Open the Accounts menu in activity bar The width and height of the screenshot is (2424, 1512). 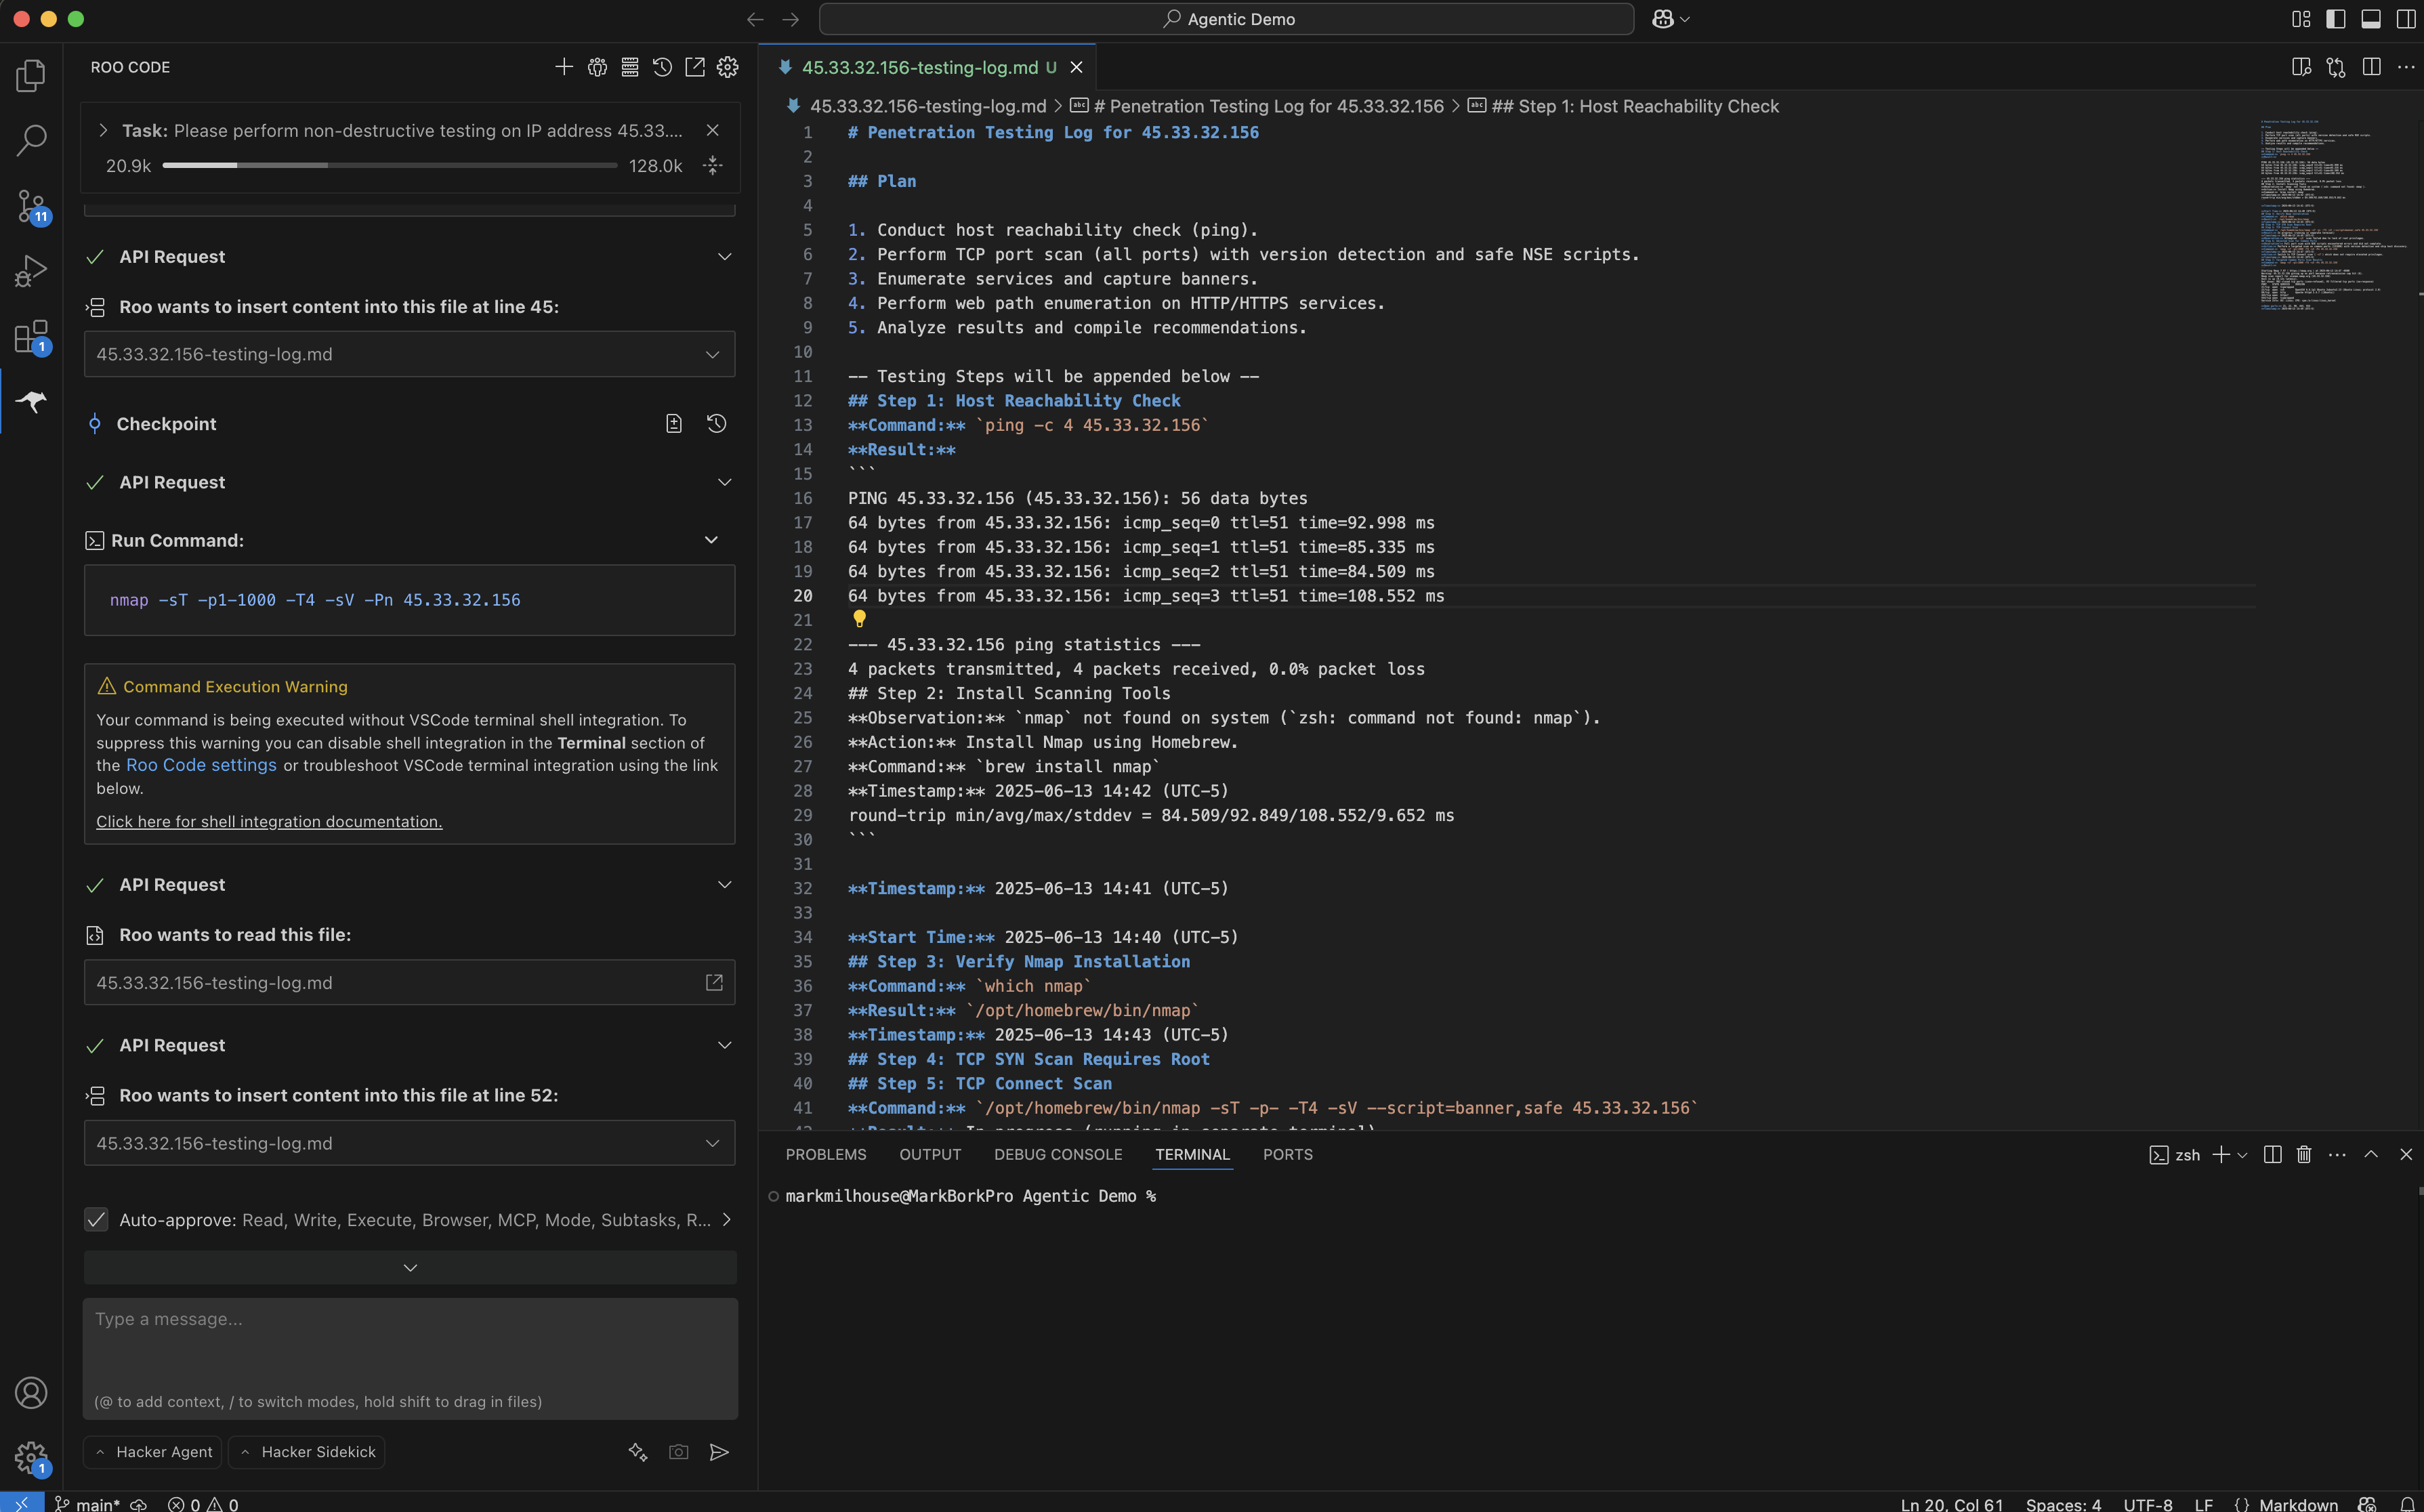(31, 1392)
